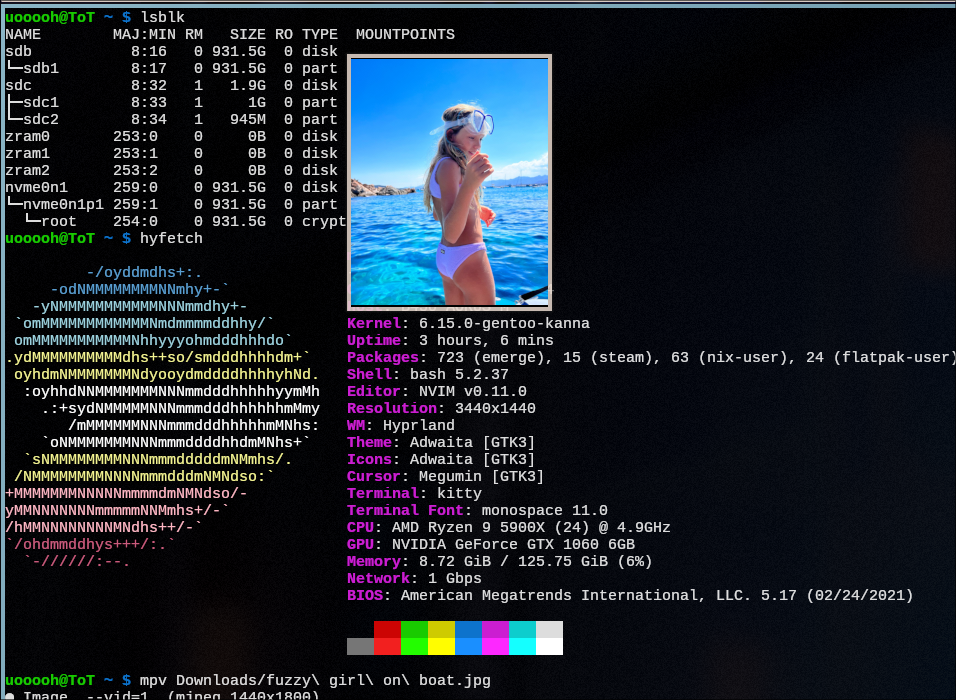
Task: Click the "sdb1" partition name
Action: [x=41, y=68]
